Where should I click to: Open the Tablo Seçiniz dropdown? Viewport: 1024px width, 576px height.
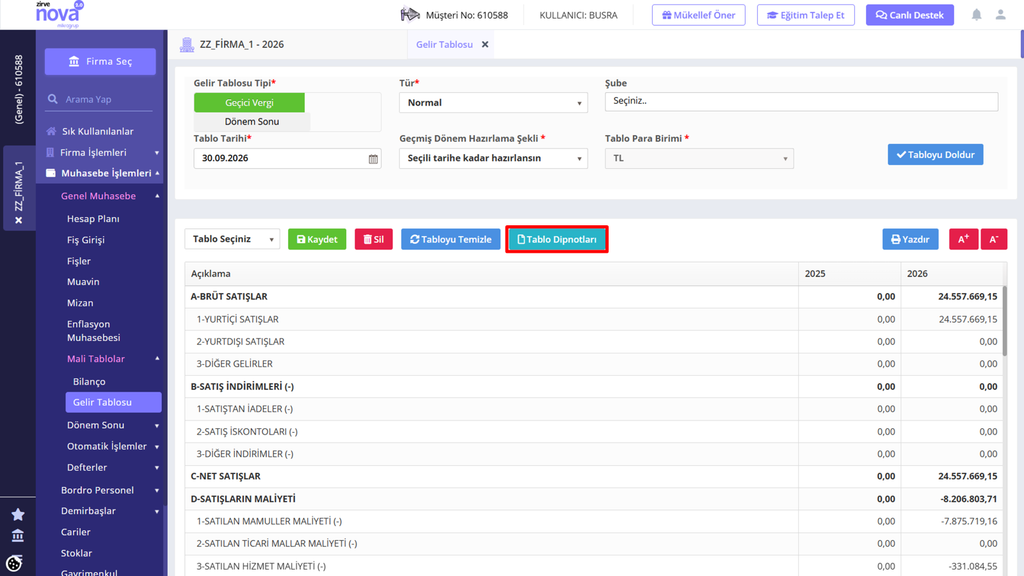232,239
